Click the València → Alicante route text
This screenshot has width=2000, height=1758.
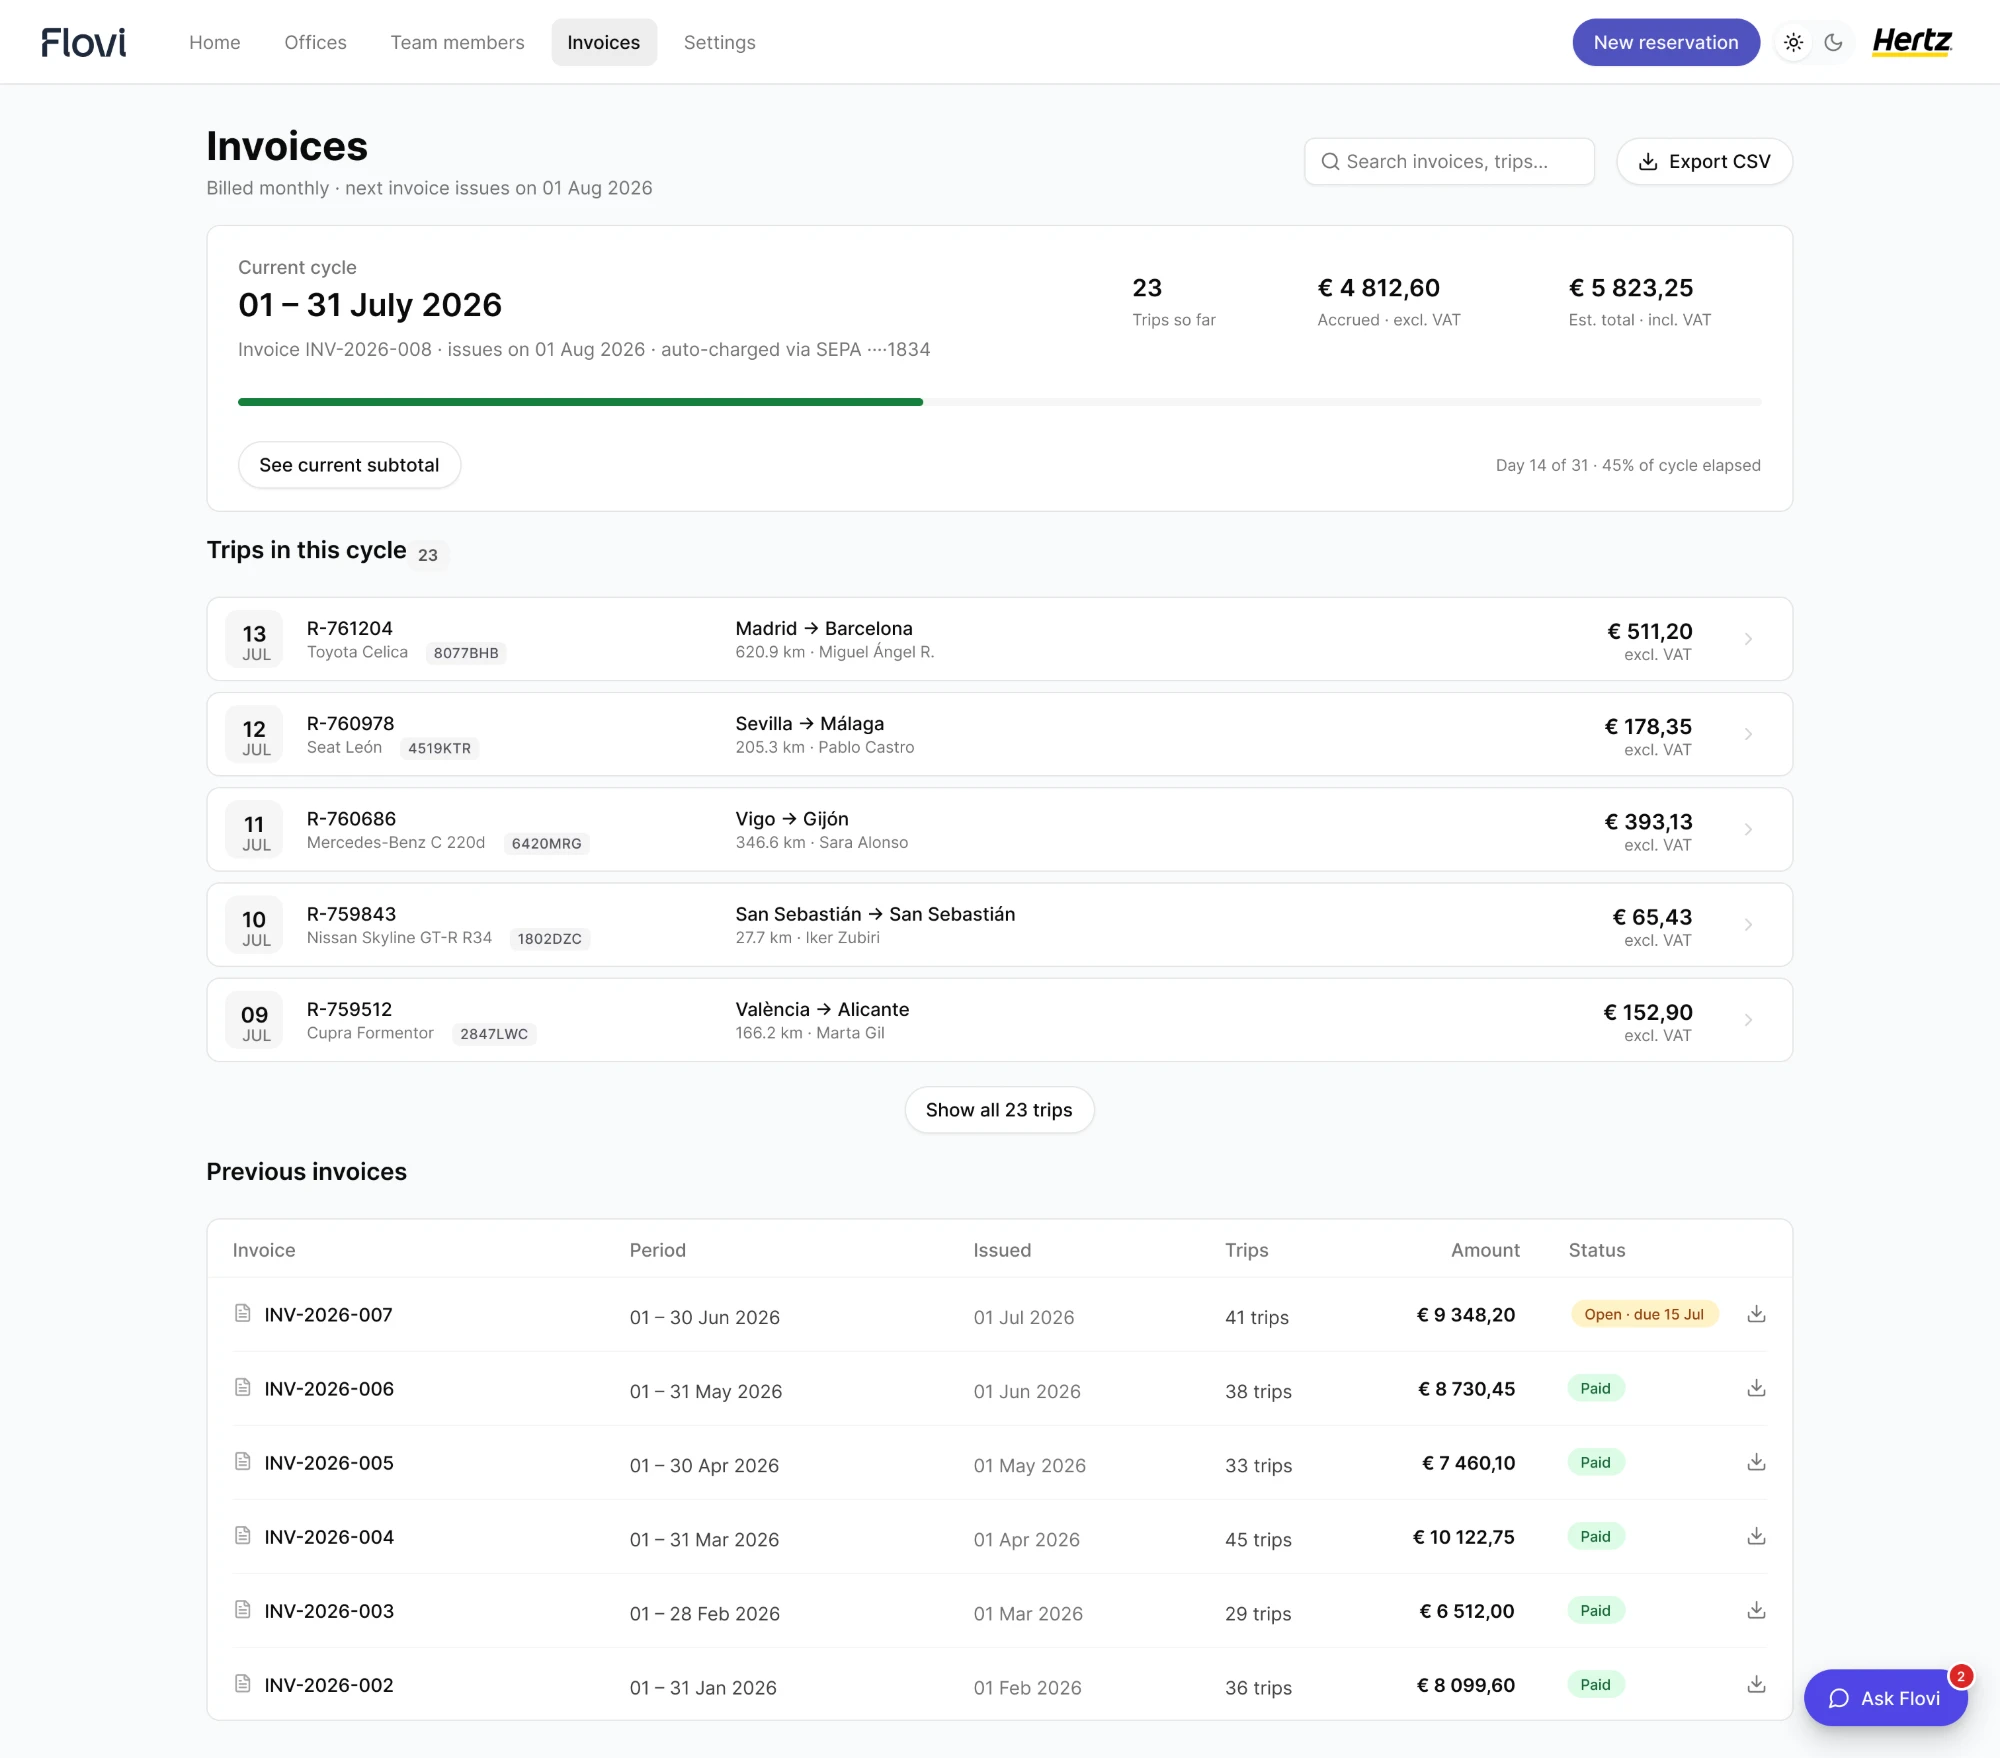(x=822, y=1009)
